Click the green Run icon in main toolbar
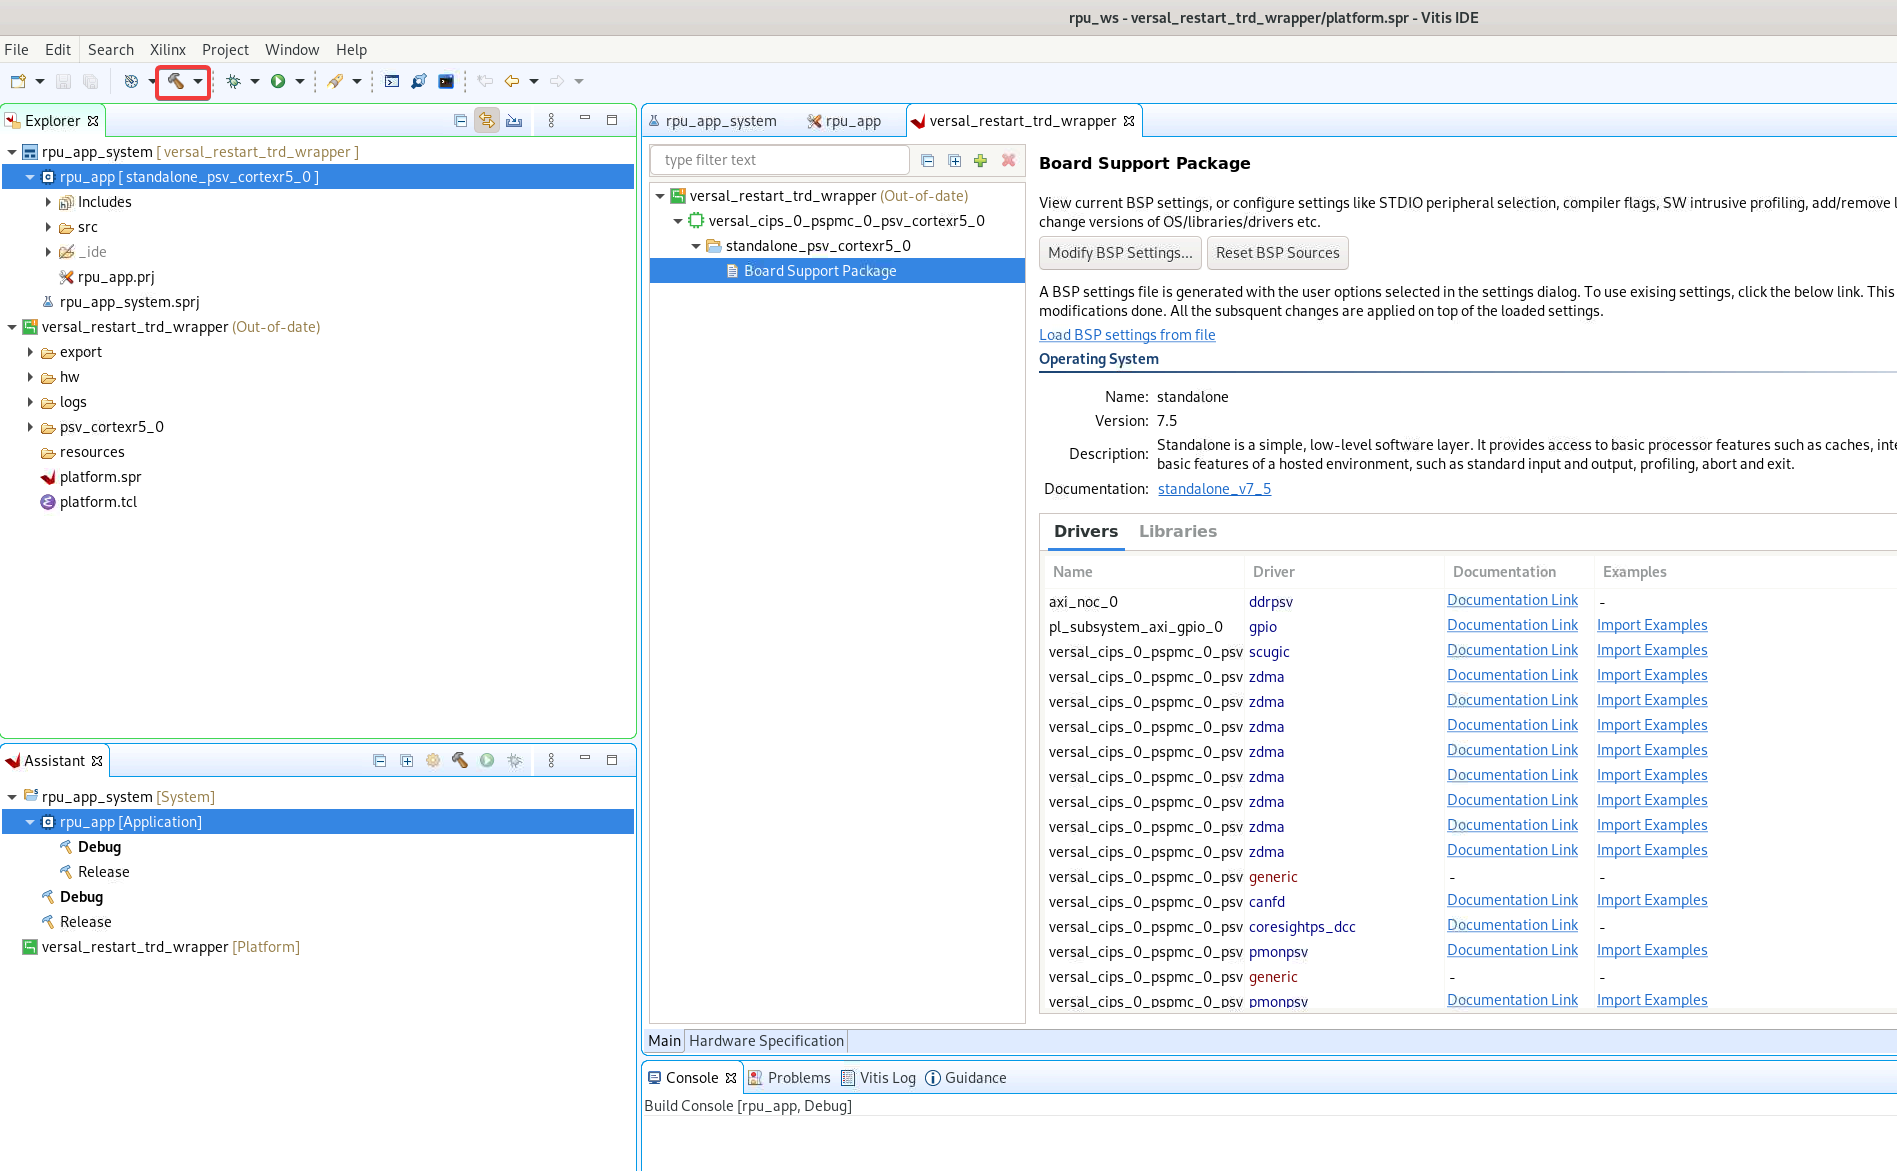The image size is (1897, 1171). 278,81
